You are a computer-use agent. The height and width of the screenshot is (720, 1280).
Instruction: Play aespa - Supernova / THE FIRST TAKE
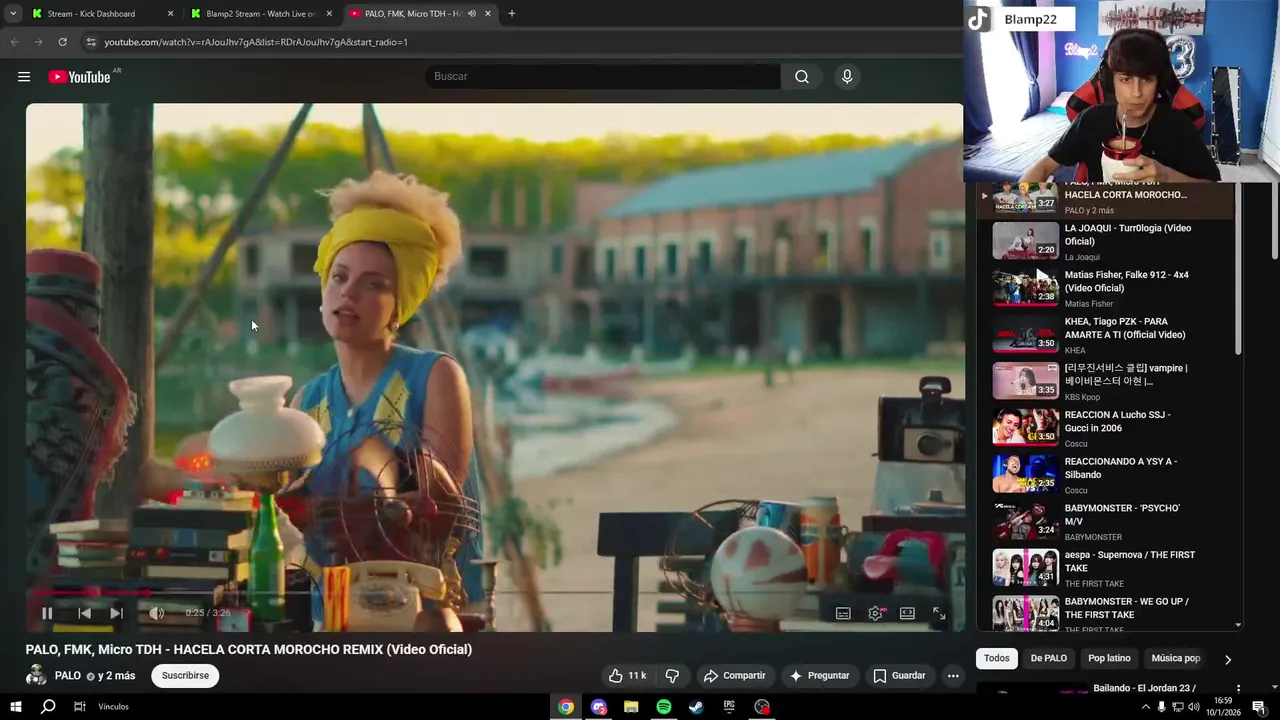(1107, 568)
